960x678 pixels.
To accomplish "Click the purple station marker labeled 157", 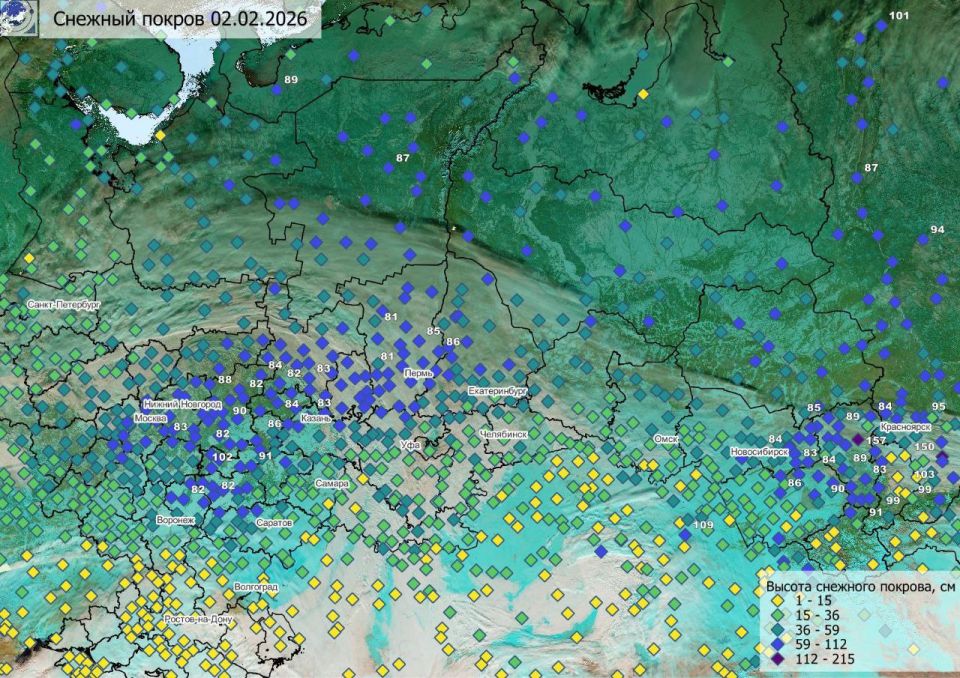I will pyautogui.click(x=857, y=440).
